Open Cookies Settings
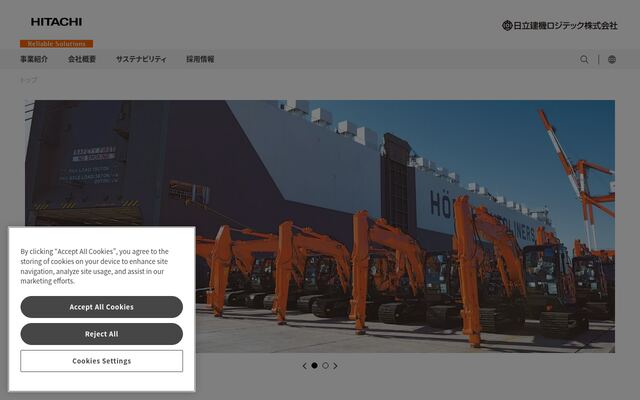Image resolution: width=640 pixels, height=400 pixels. 102,361
